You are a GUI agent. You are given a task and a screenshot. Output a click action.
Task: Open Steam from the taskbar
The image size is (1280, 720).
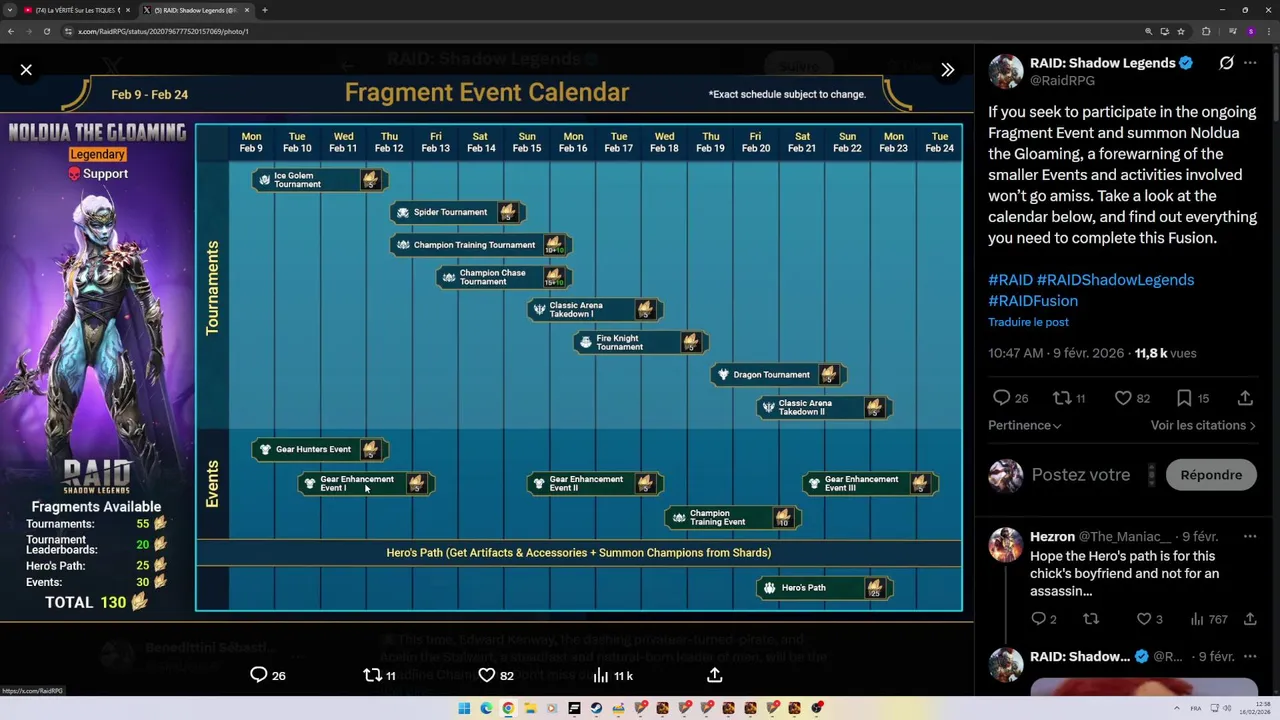coord(596,708)
